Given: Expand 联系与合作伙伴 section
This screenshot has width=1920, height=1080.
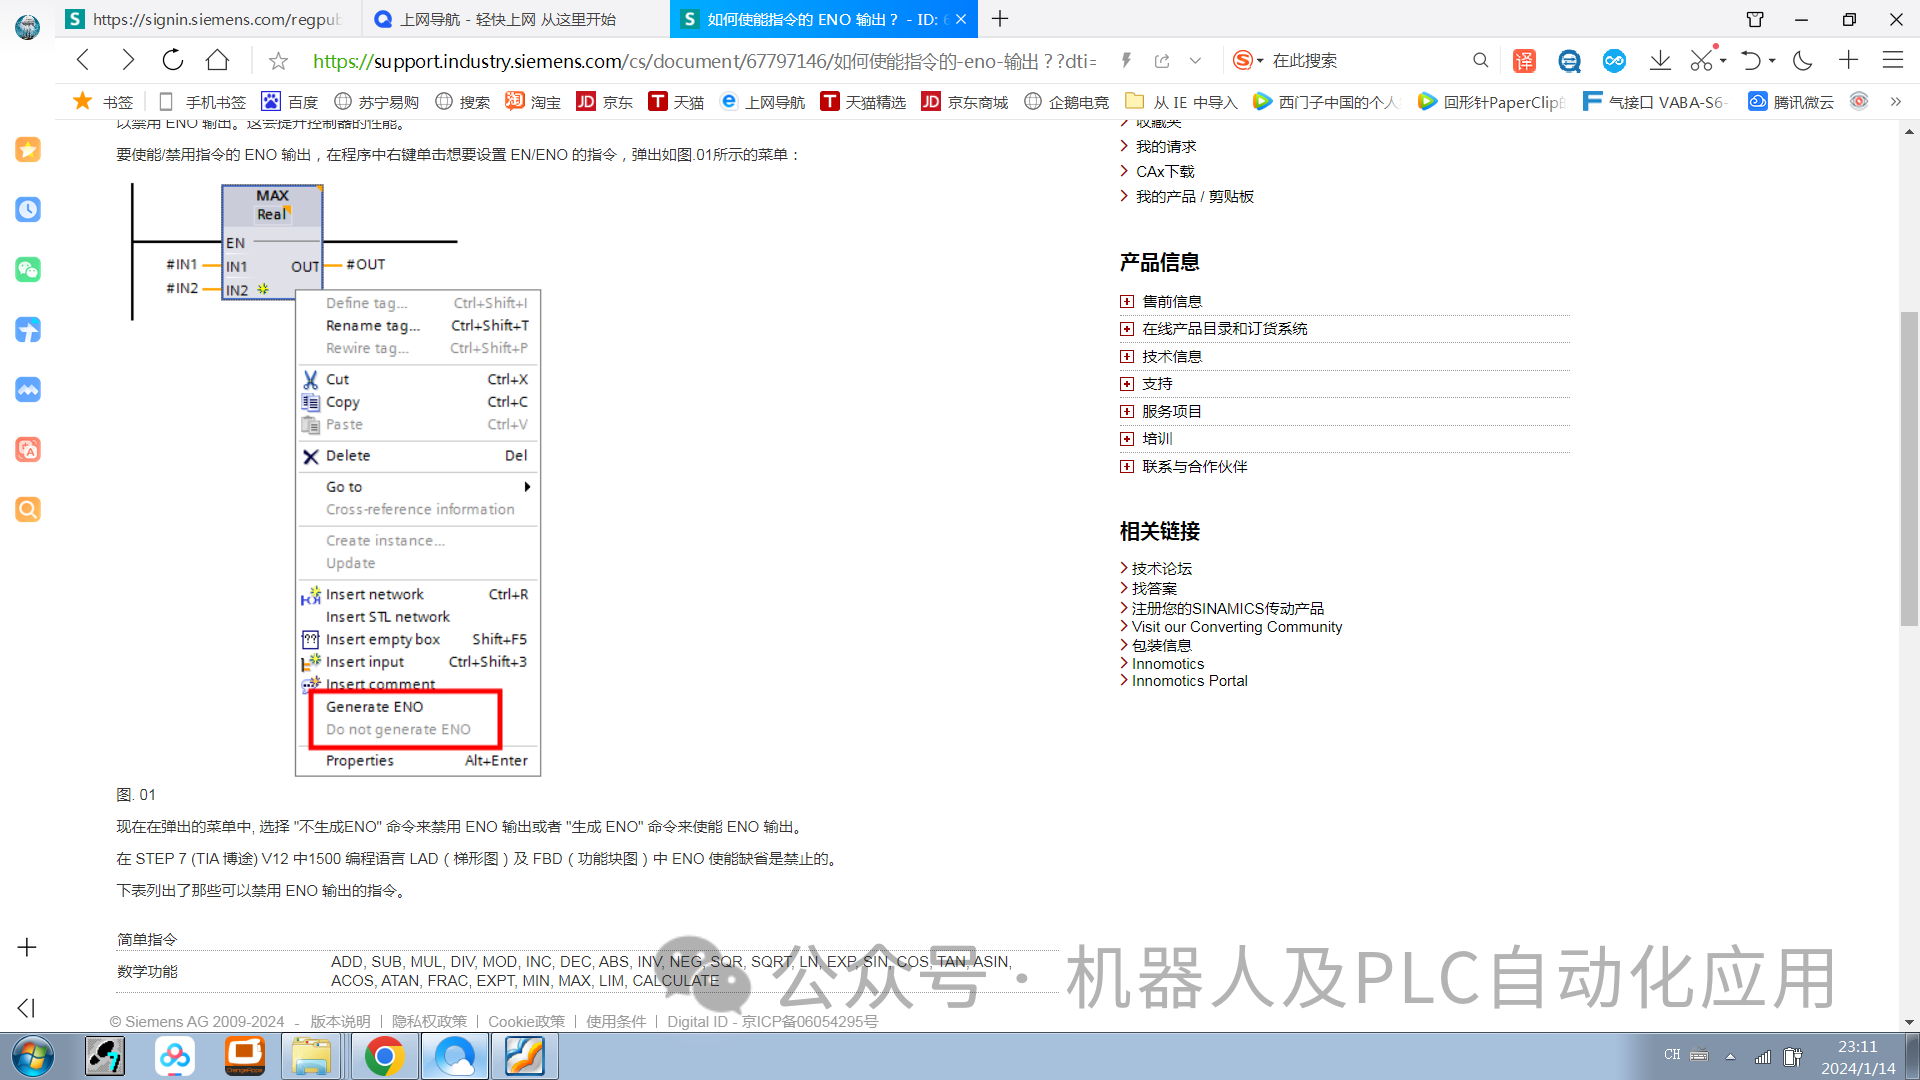Looking at the screenshot, I should (1127, 467).
